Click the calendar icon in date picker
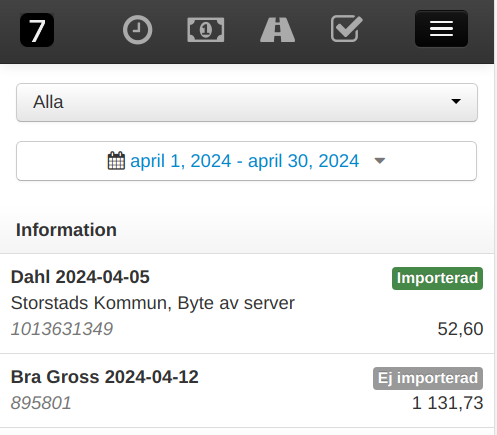The image size is (497, 435). pos(116,161)
